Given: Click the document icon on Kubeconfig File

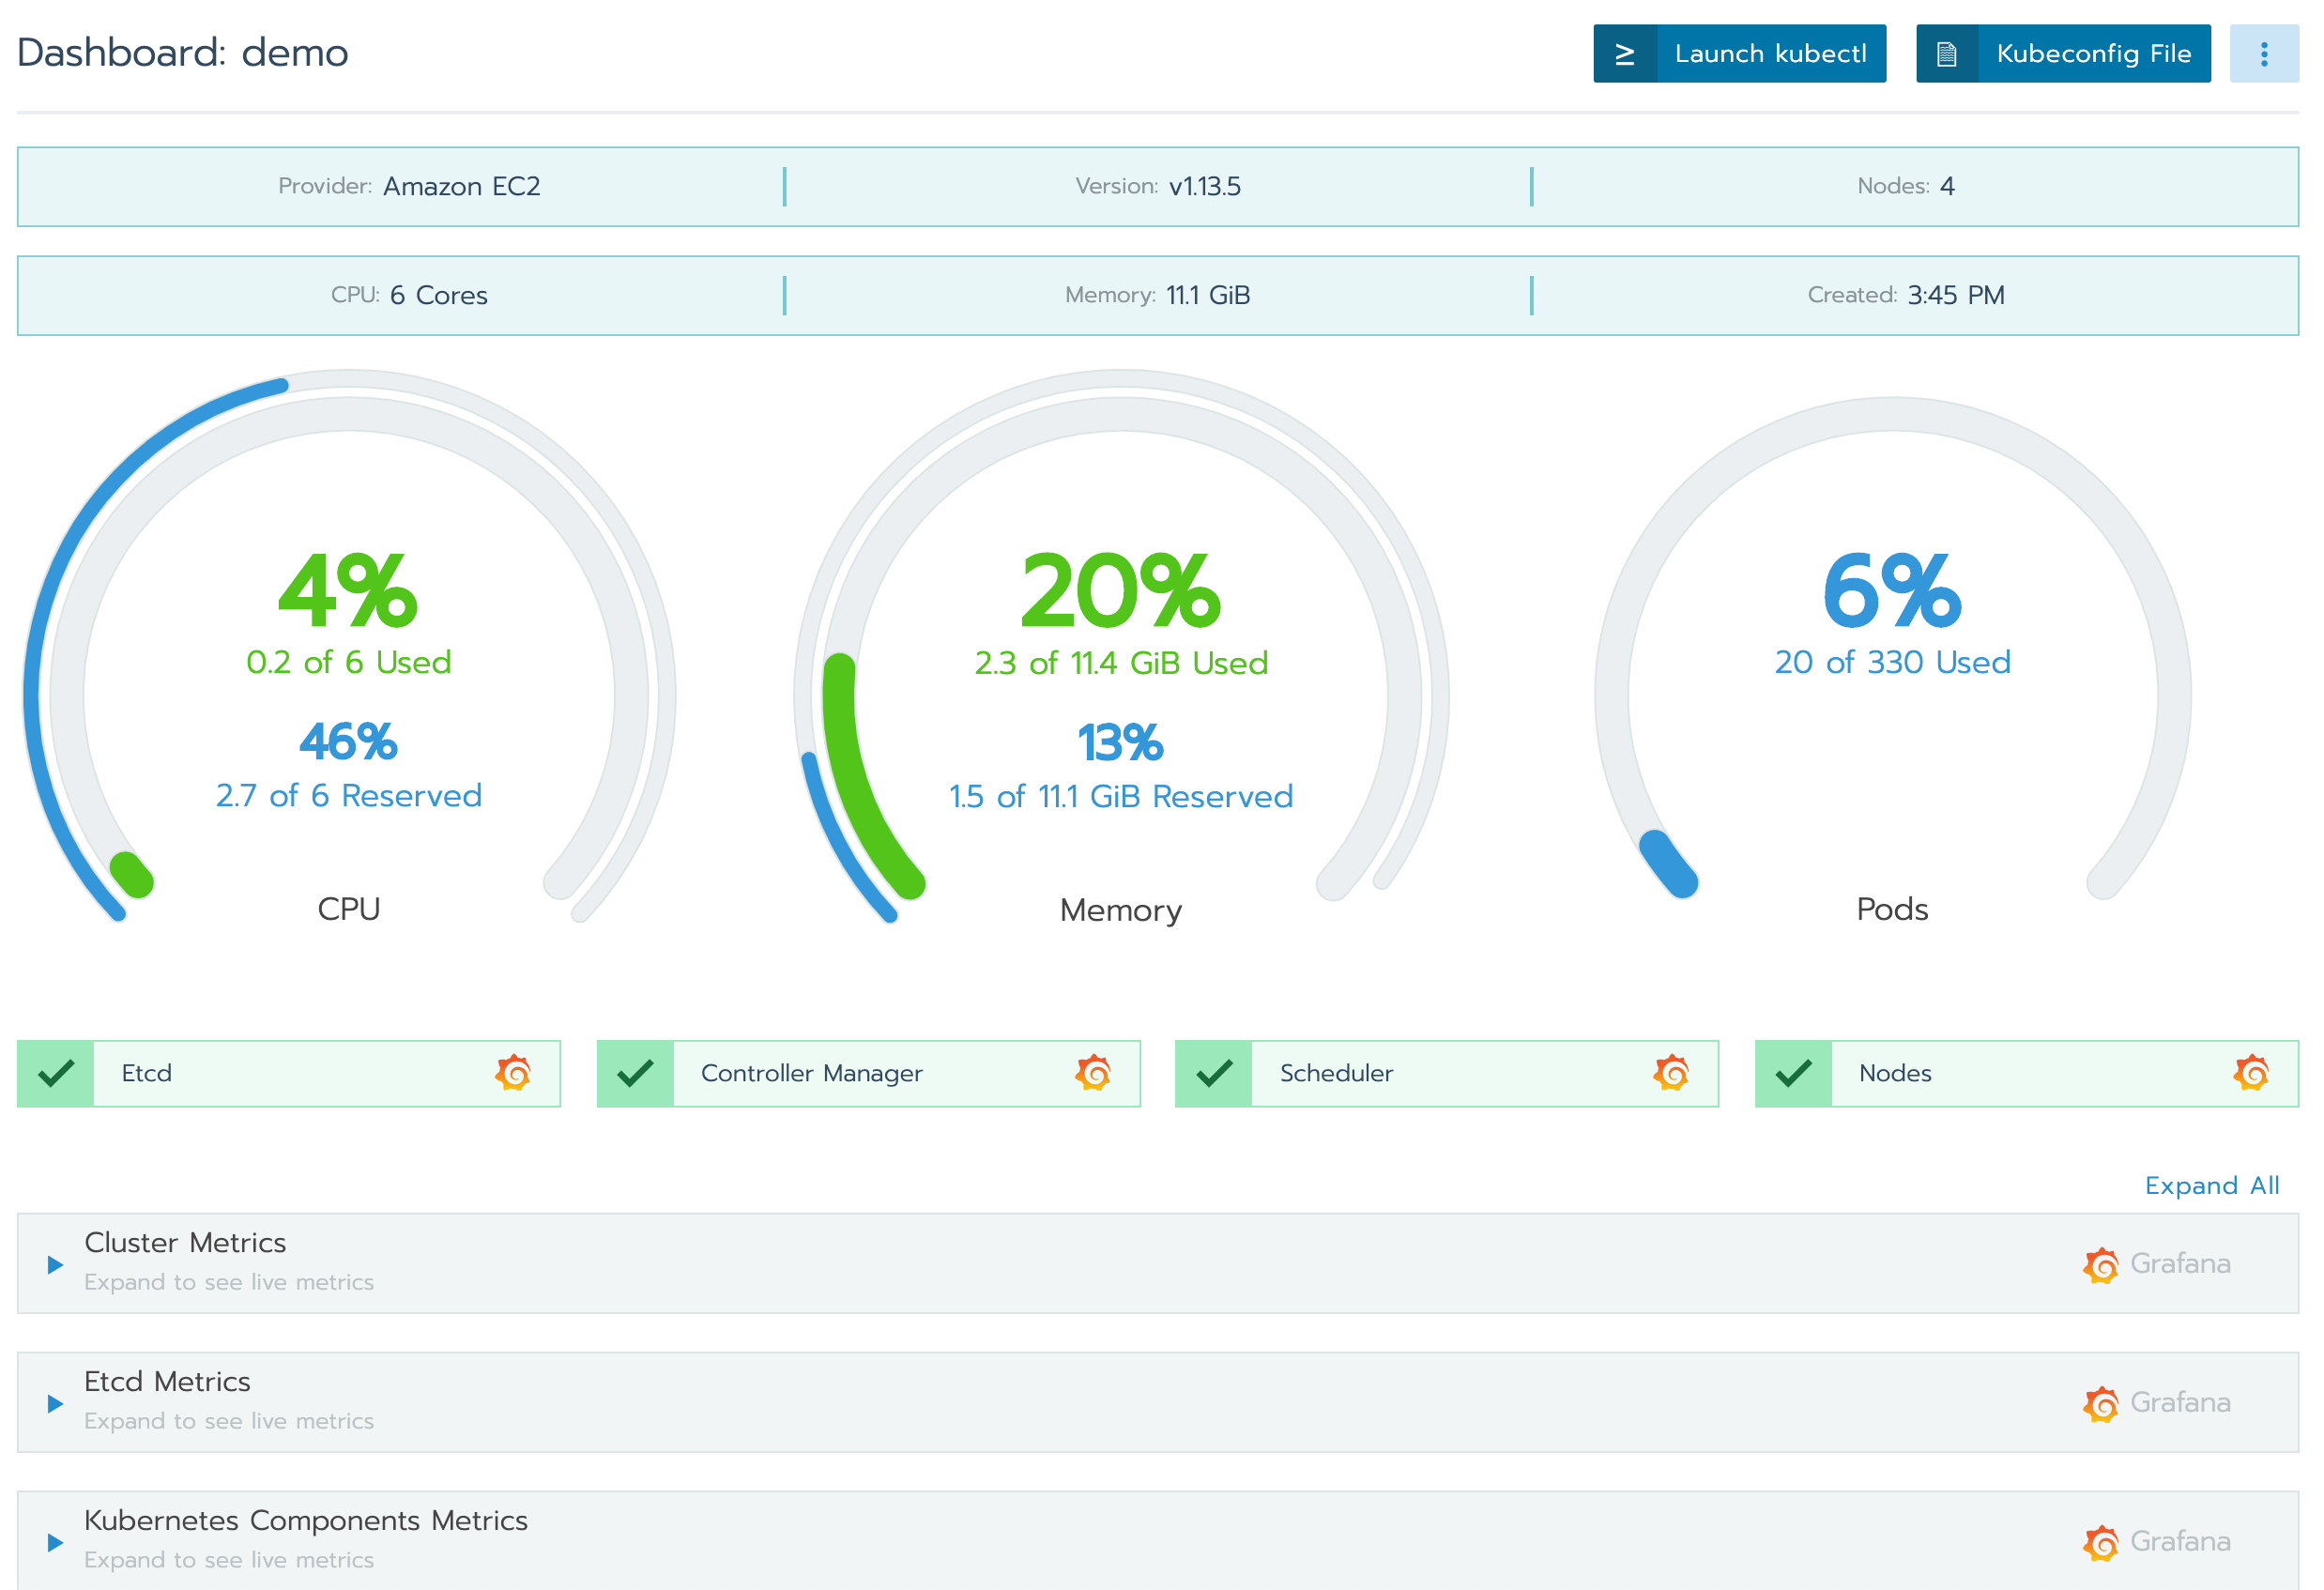Looking at the screenshot, I should [x=1946, y=53].
